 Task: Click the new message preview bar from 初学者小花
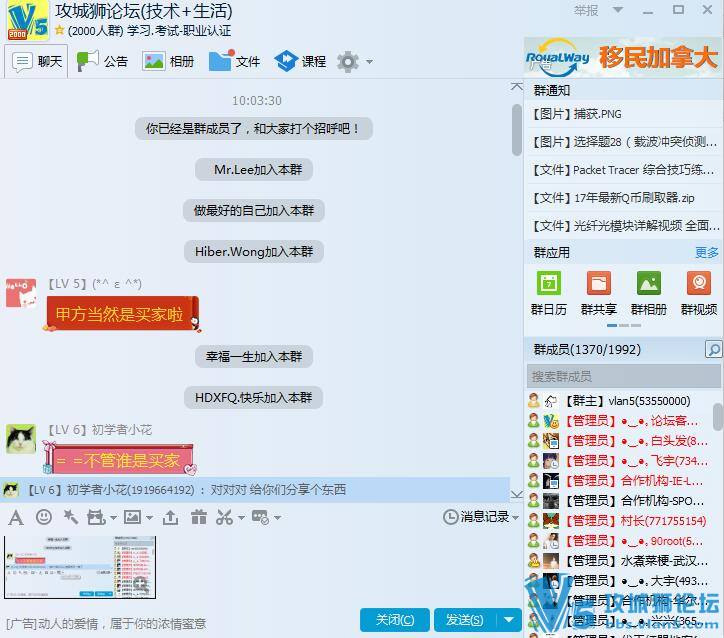255,489
